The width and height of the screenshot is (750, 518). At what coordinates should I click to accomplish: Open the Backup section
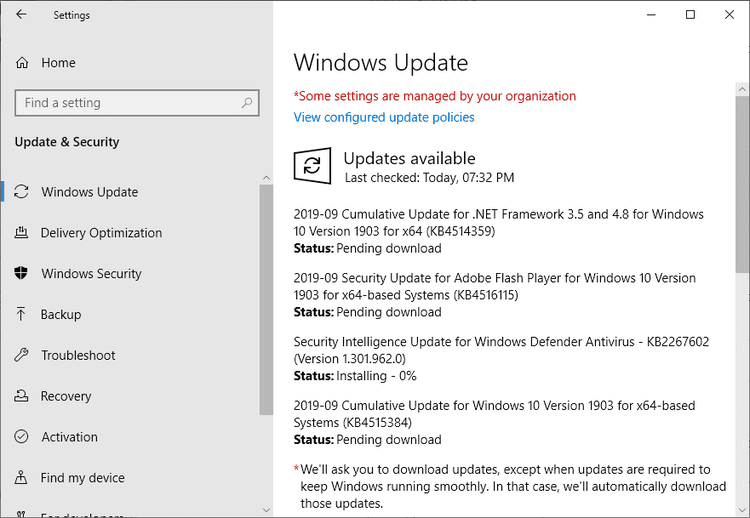(61, 314)
